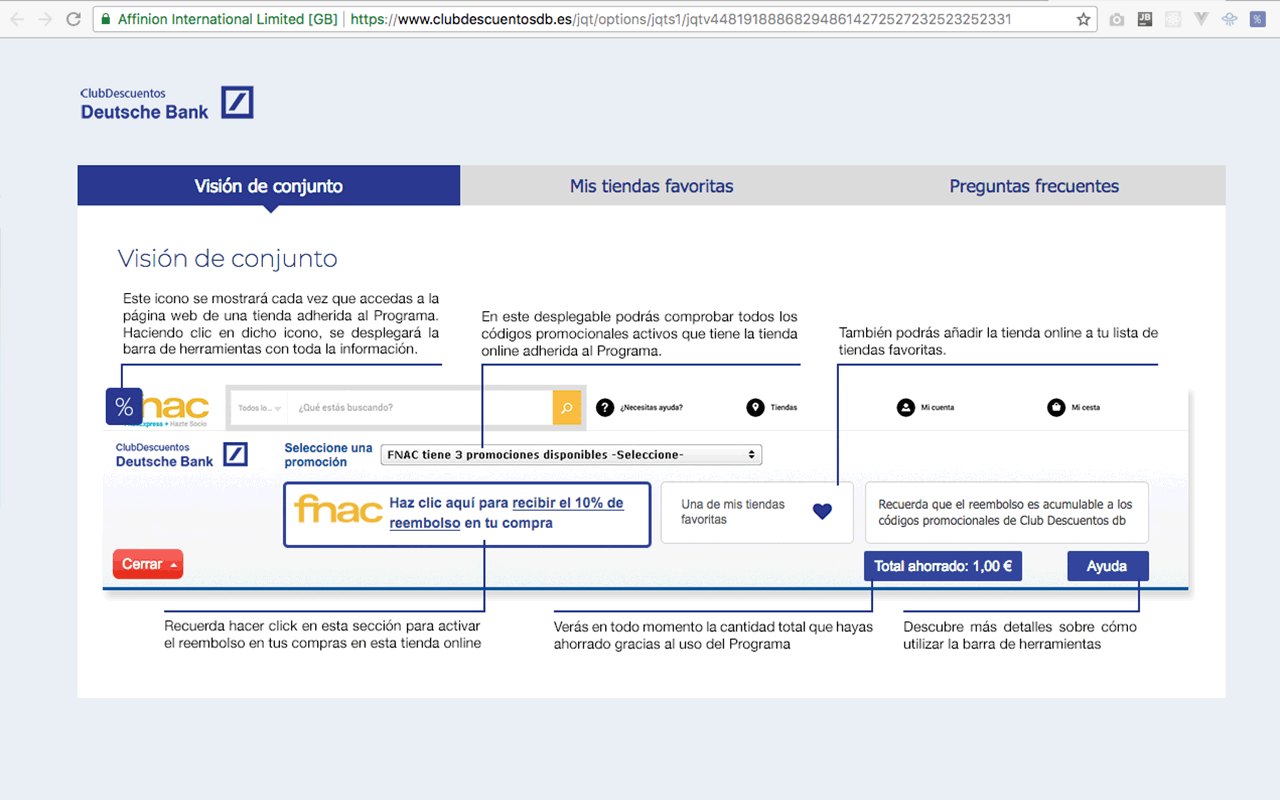Click the Mi cesta text link

coord(1086,407)
